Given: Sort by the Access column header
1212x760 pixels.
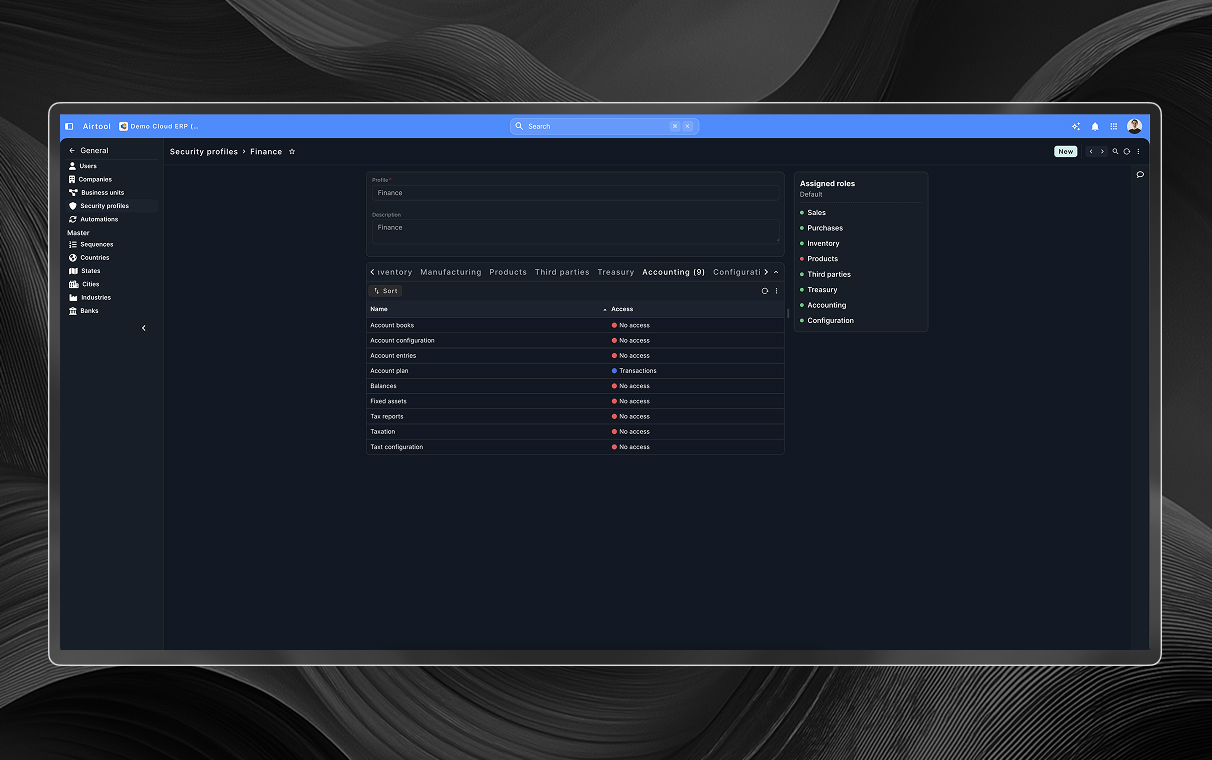Looking at the screenshot, I should 622,309.
